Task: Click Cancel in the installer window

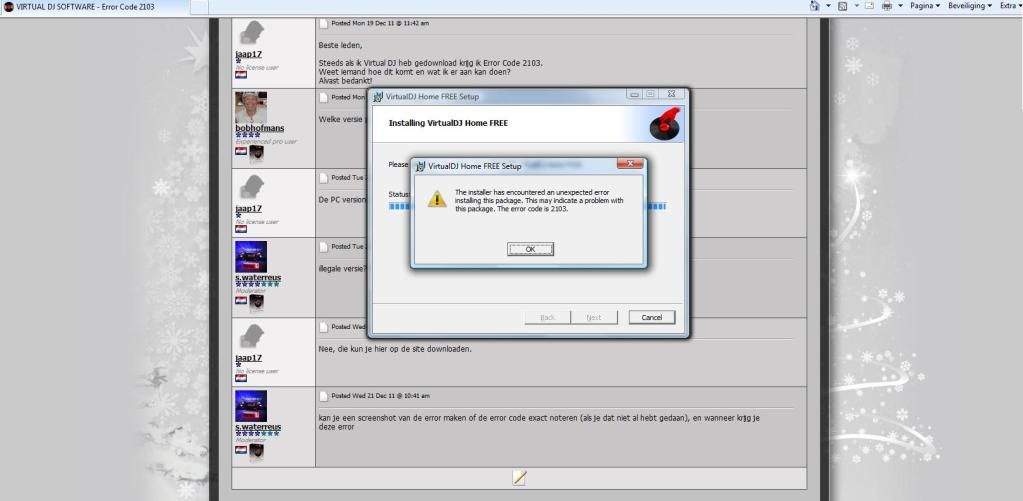Action: click(651, 317)
